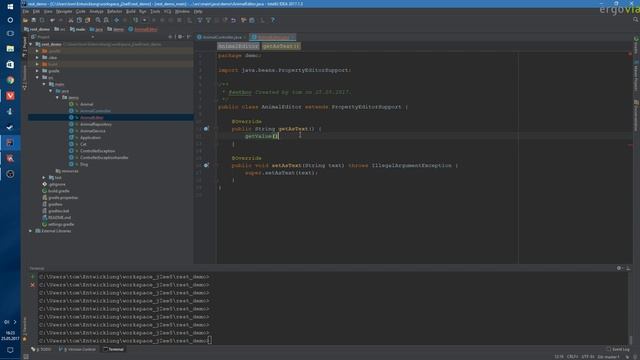Click the getAsText() breadcrumb
Screen dimensions: 640x360
point(281,46)
